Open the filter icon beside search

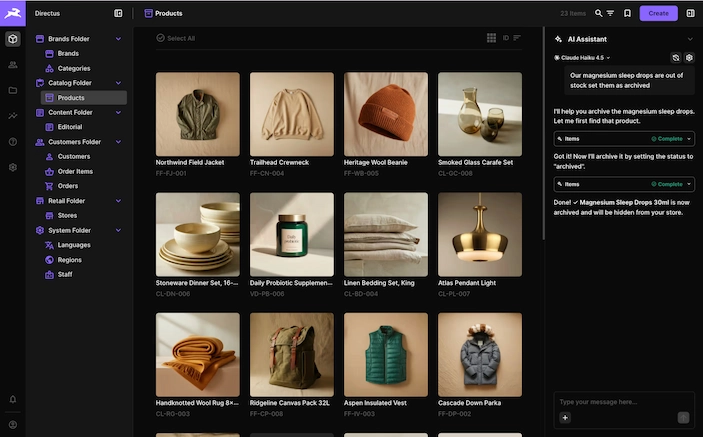[610, 13]
